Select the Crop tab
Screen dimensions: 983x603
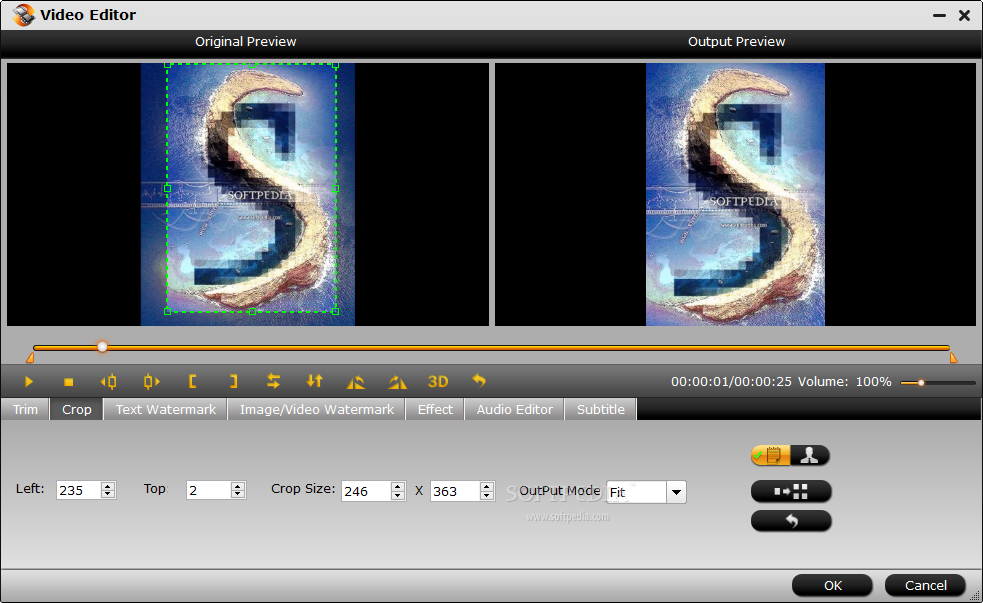click(76, 409)
